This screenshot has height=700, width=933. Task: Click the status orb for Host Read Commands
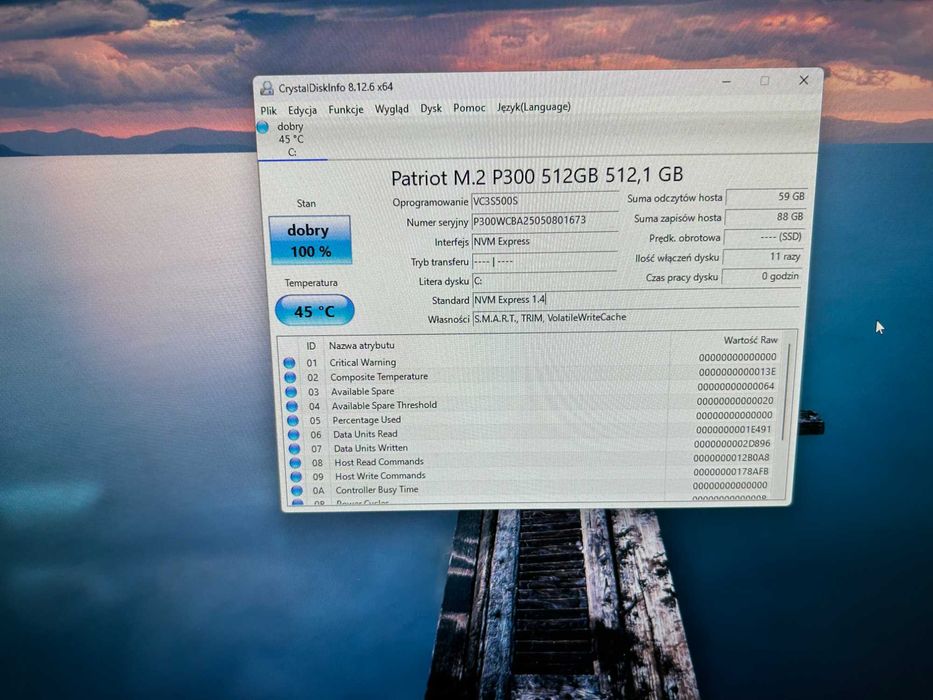pos(295,462)
